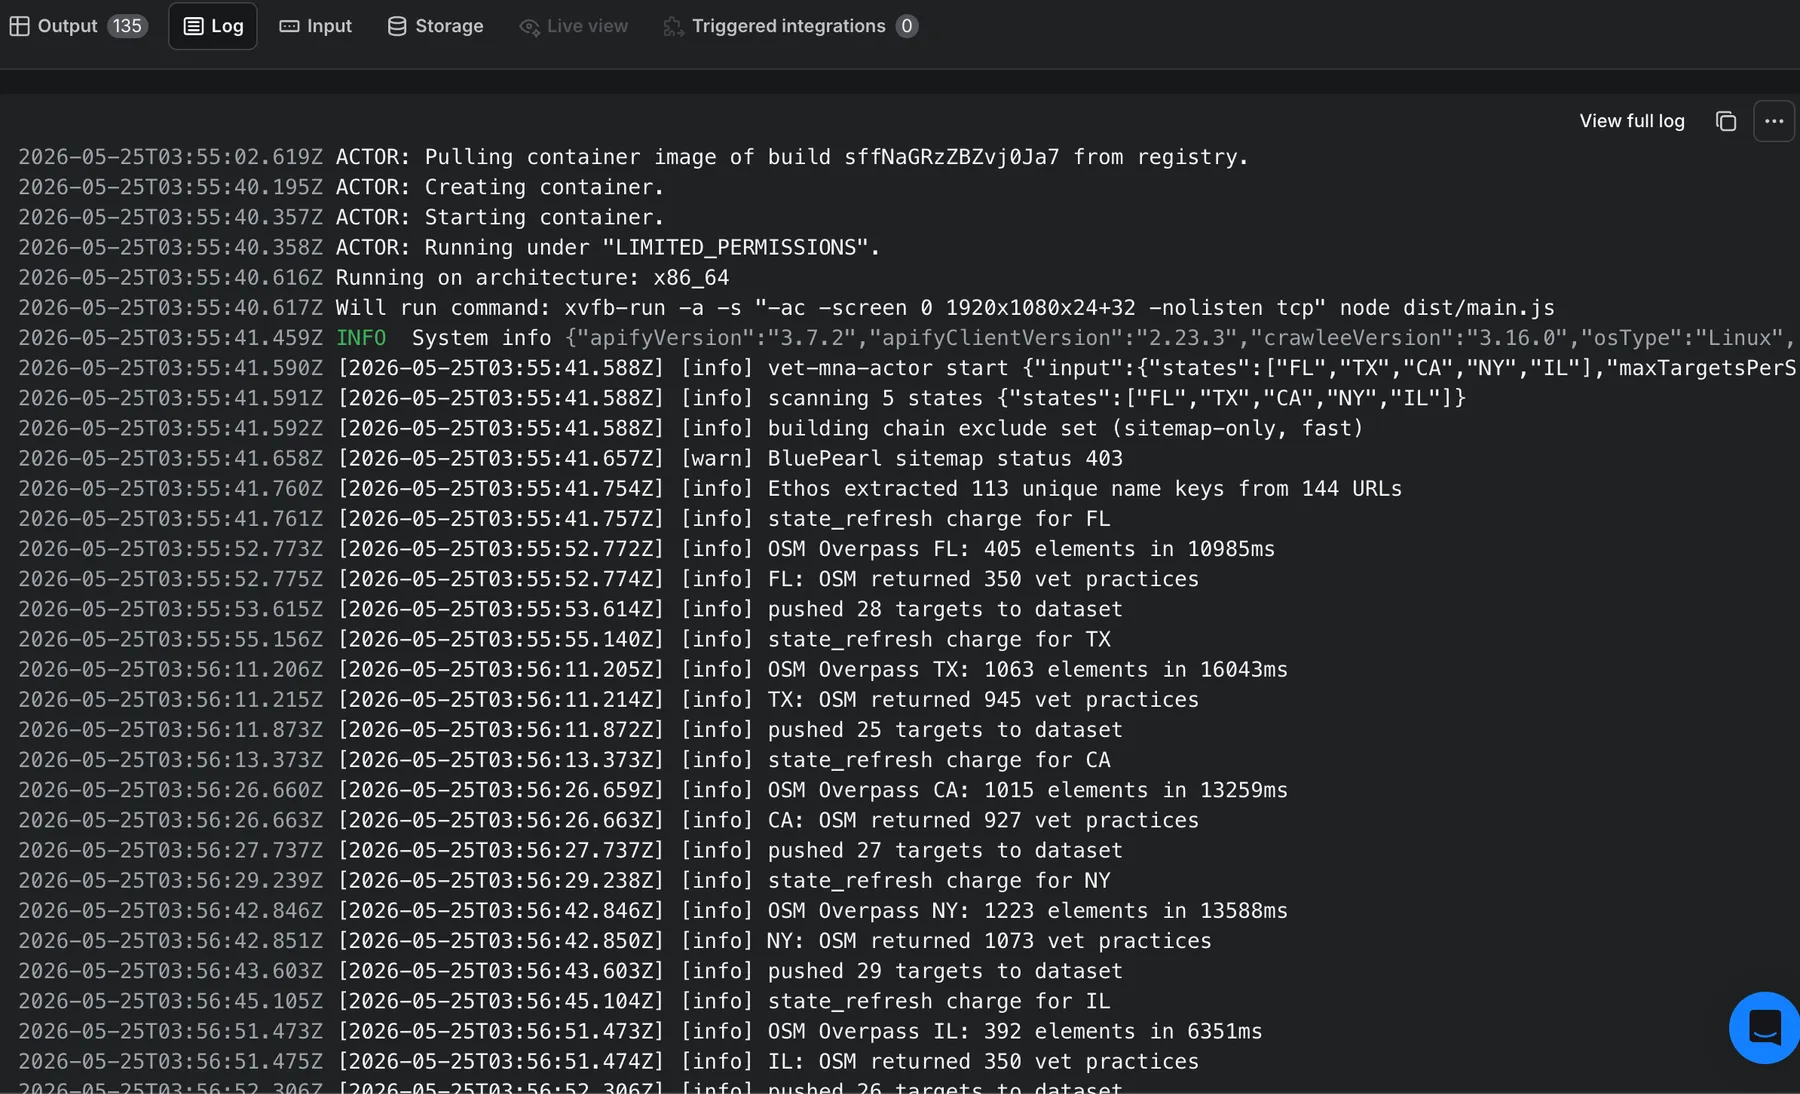This screenshot has height=1094, width=1800.
Task: Click 'CA: OSM returned 927 vet practices'
Action: coord(608,819)
